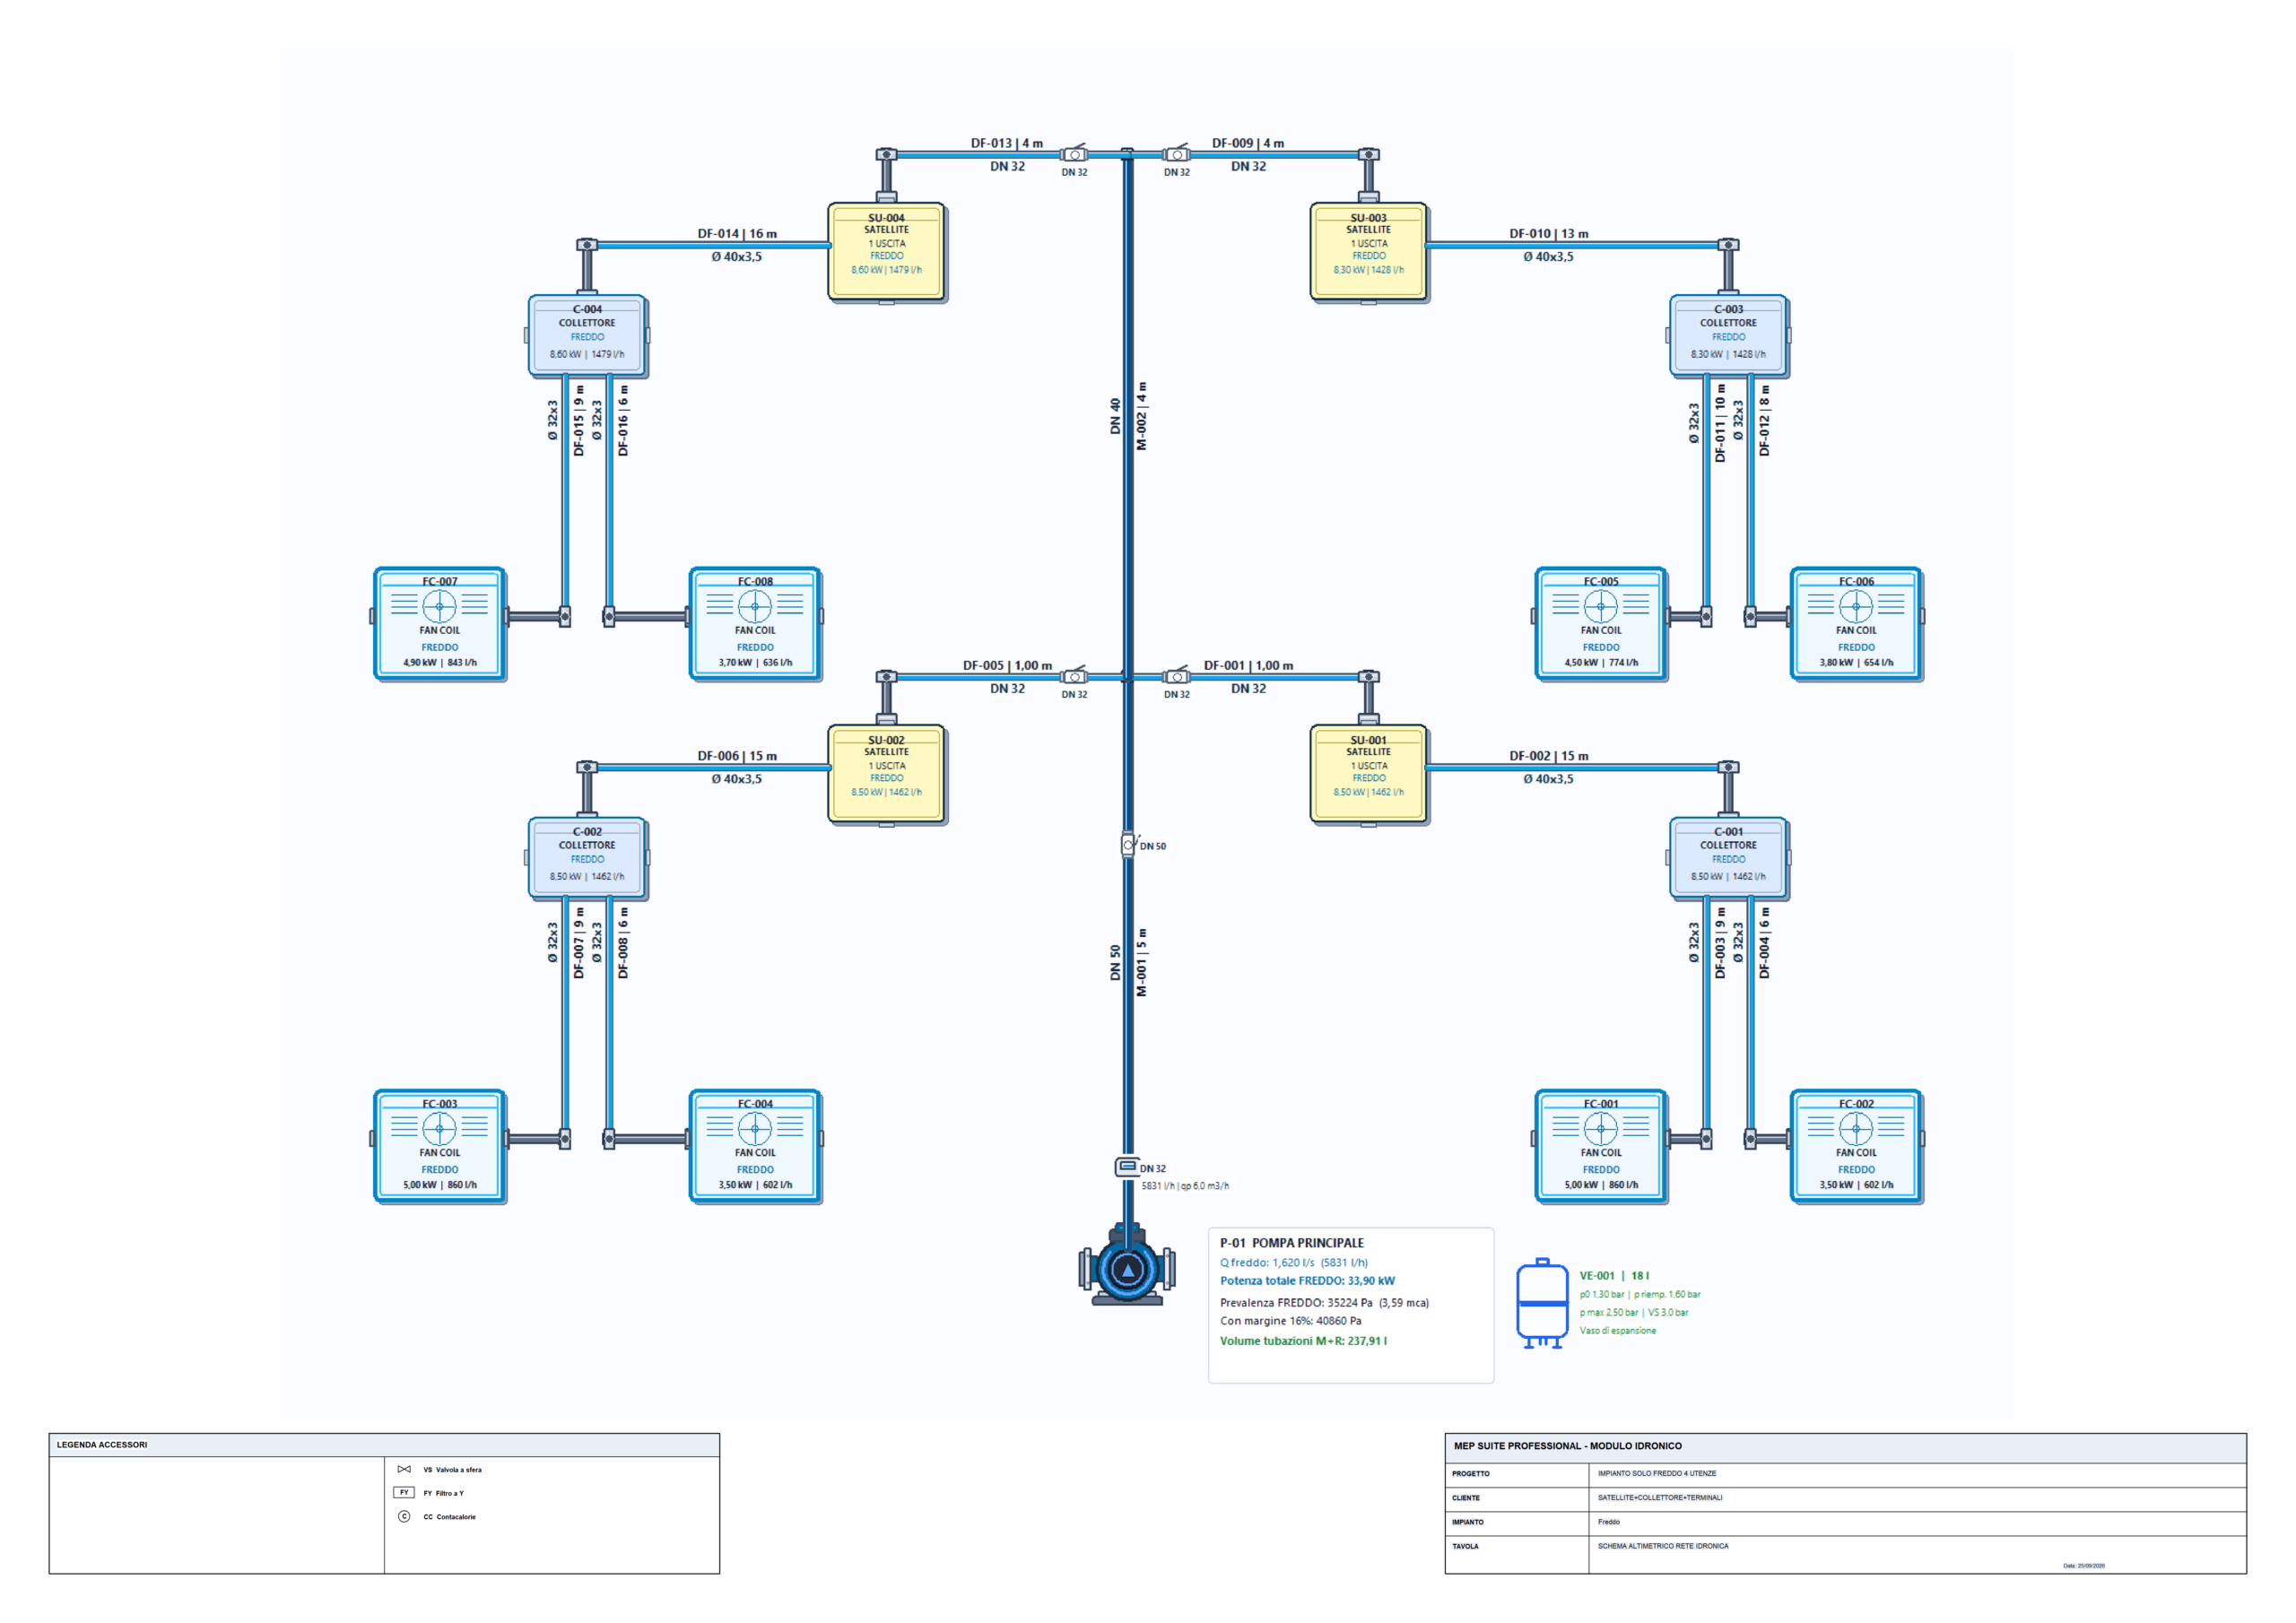Select fan coil unit FC-004
2296x1623 pixels.
tap(755, 1146)
